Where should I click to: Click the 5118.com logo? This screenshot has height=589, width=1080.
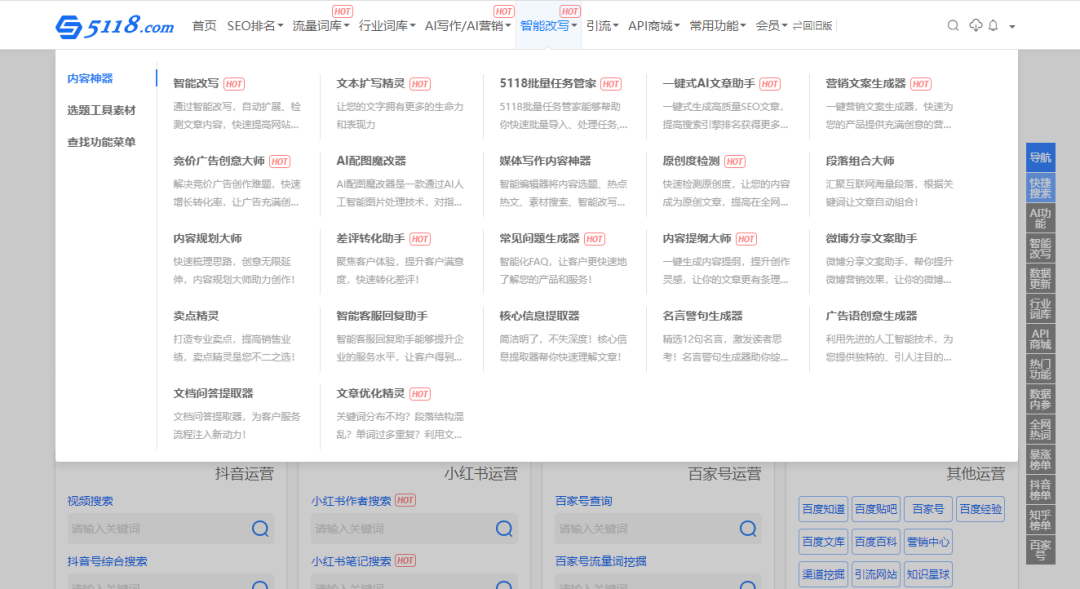point(114,26)
